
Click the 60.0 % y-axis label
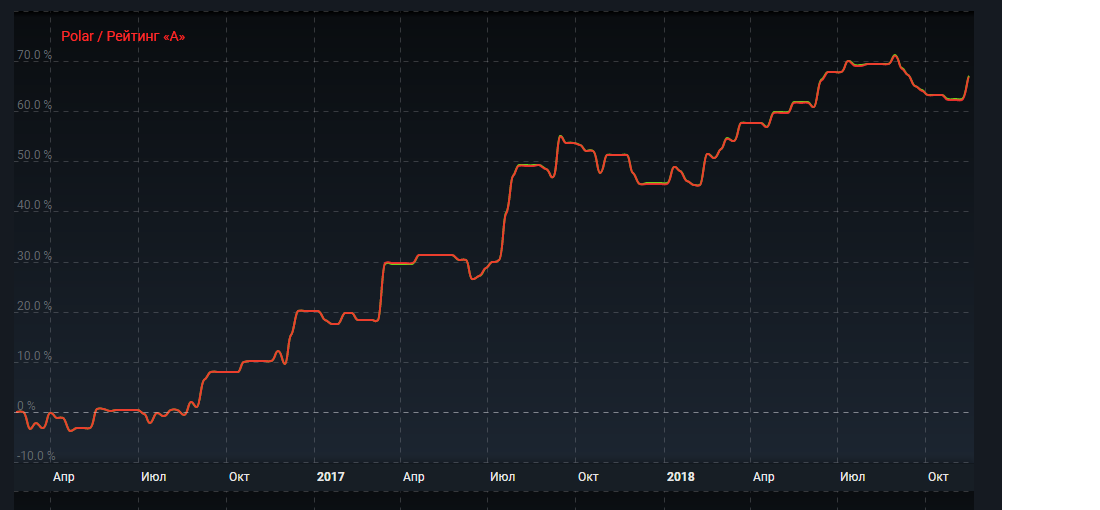tap(34, 106)
